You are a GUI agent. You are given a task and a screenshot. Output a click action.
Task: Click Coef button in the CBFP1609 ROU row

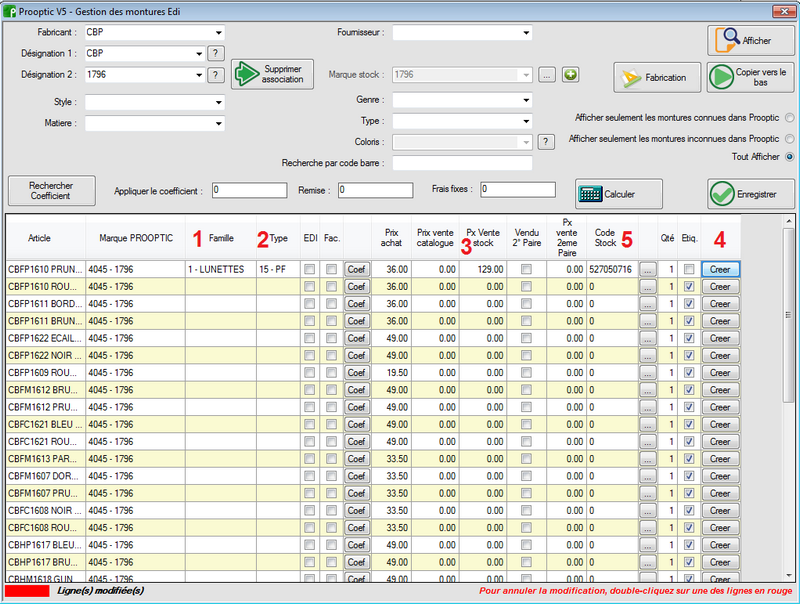pyautogui.click(x=357, y=373)
